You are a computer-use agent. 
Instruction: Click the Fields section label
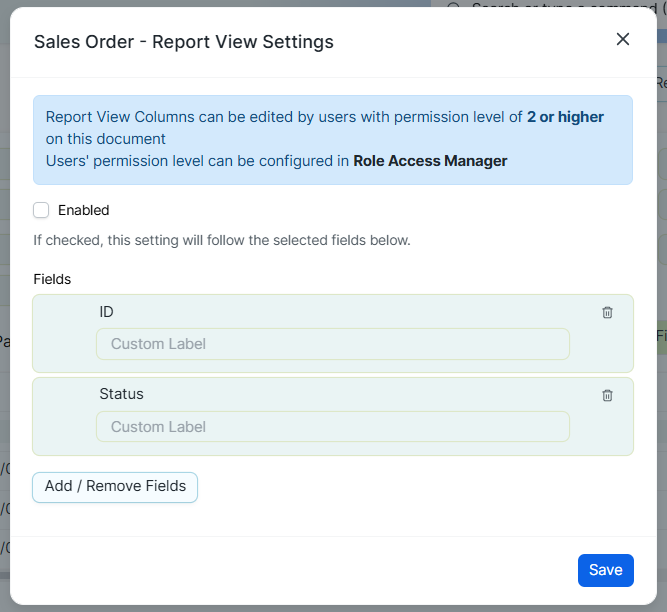52,279
